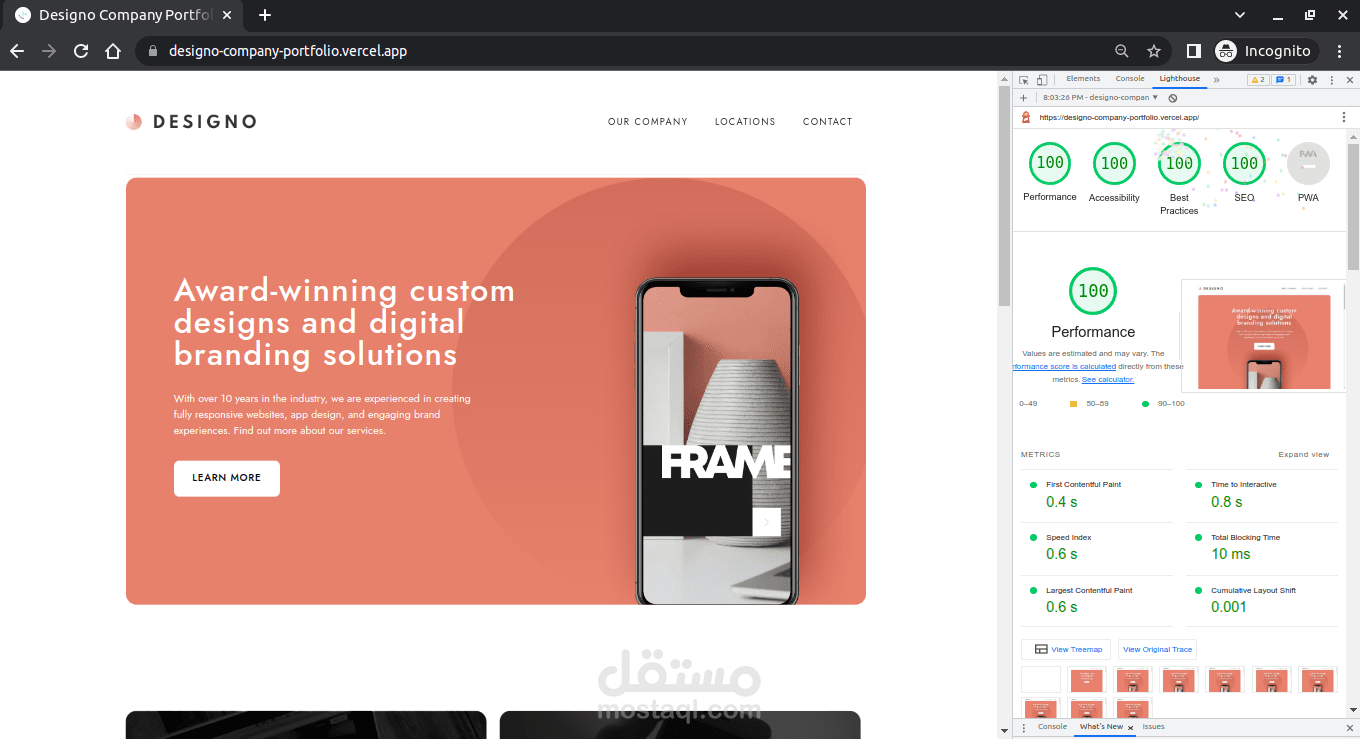Open the 'performance score is calculated' link
Screen dimensions: 1360x739
(x=1065, y=367)
